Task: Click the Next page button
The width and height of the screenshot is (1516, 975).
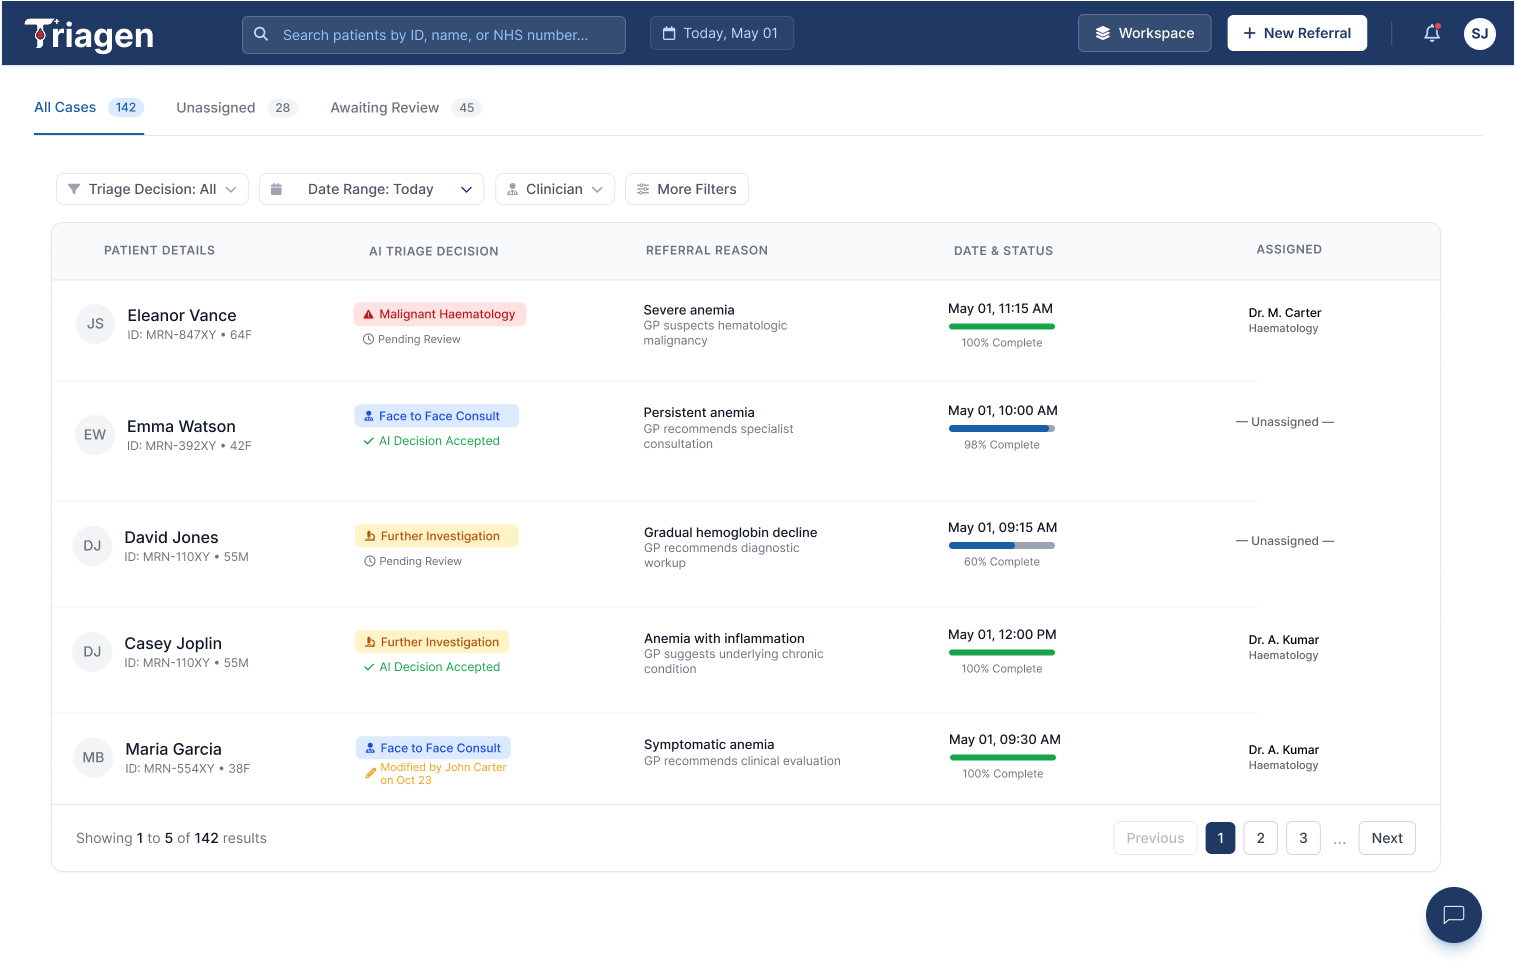Action: [1387, 838]
